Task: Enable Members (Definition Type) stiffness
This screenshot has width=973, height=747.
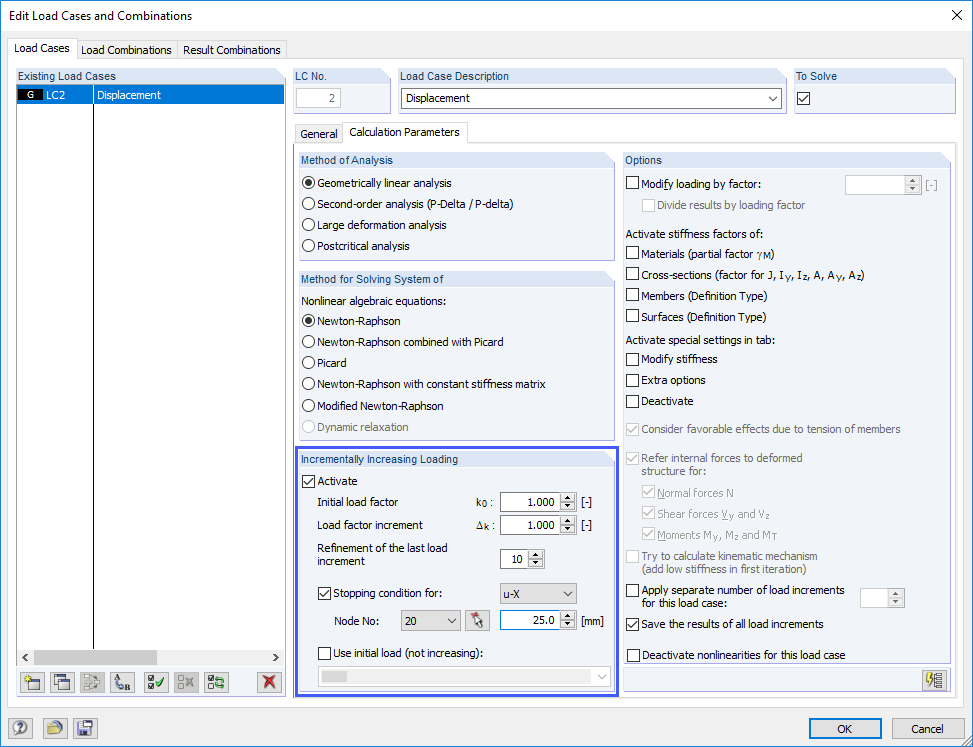Action: [x=632, y=295]
